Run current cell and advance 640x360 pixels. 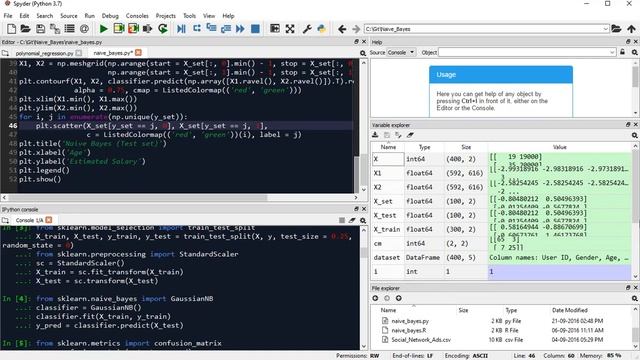point(133,29)
